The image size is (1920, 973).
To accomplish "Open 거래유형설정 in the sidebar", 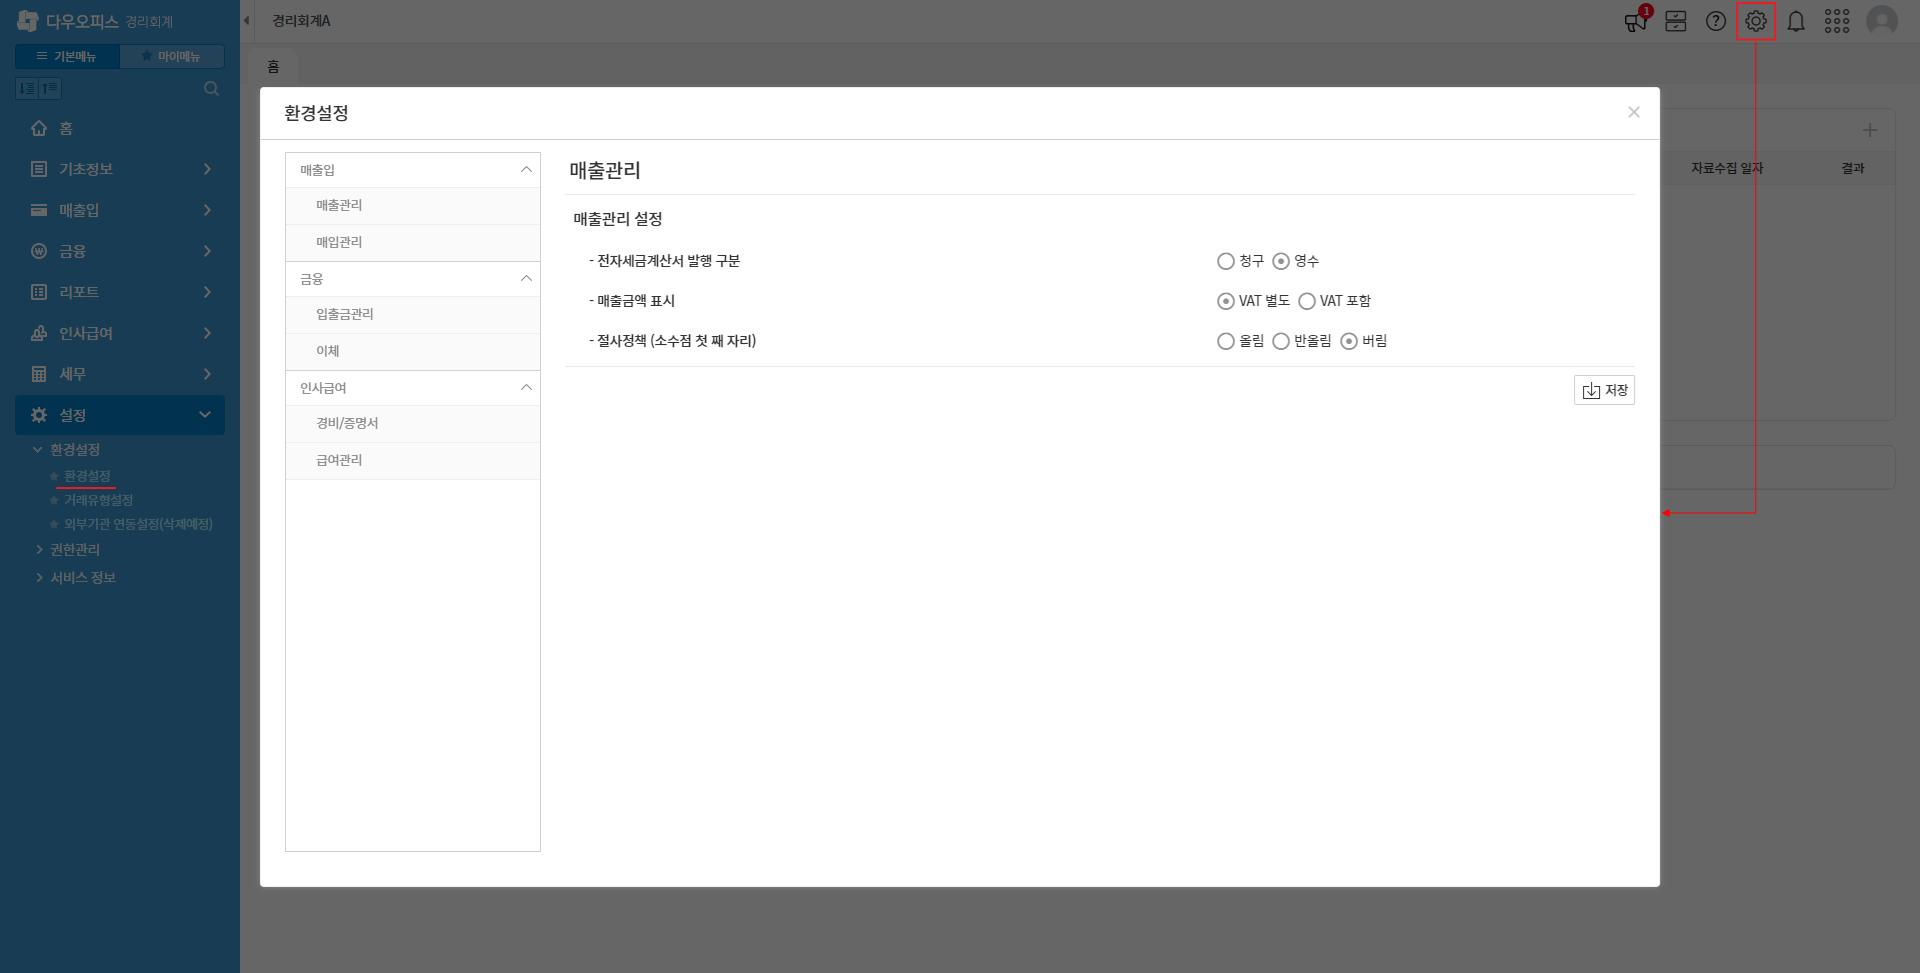I will pos(98,500).
